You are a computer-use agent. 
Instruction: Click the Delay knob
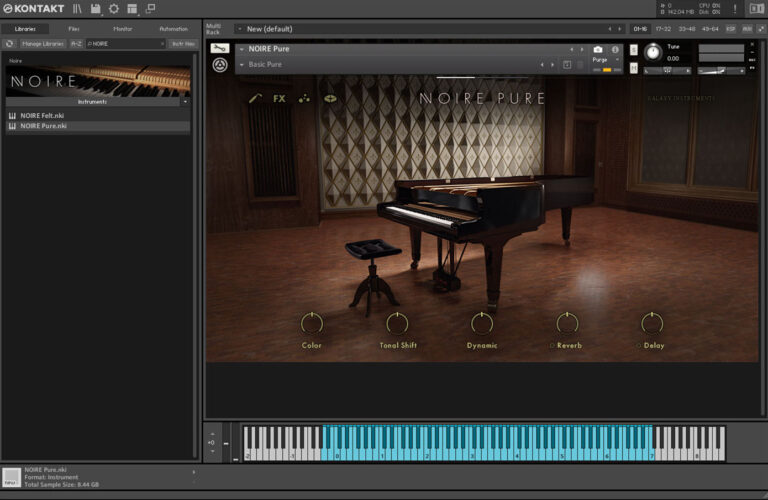tap(652, 324)
